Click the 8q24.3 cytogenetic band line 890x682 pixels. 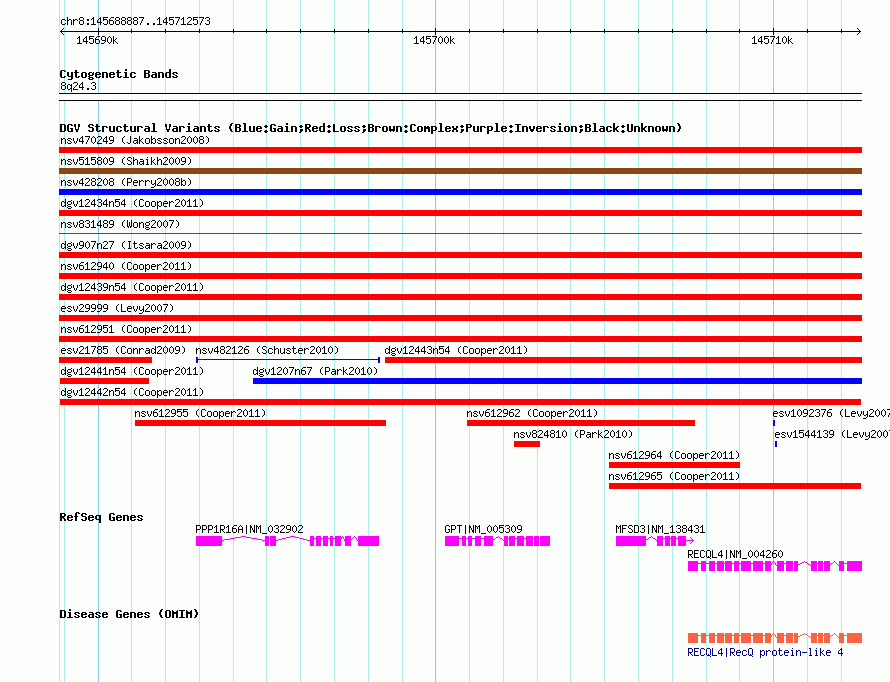460,97
